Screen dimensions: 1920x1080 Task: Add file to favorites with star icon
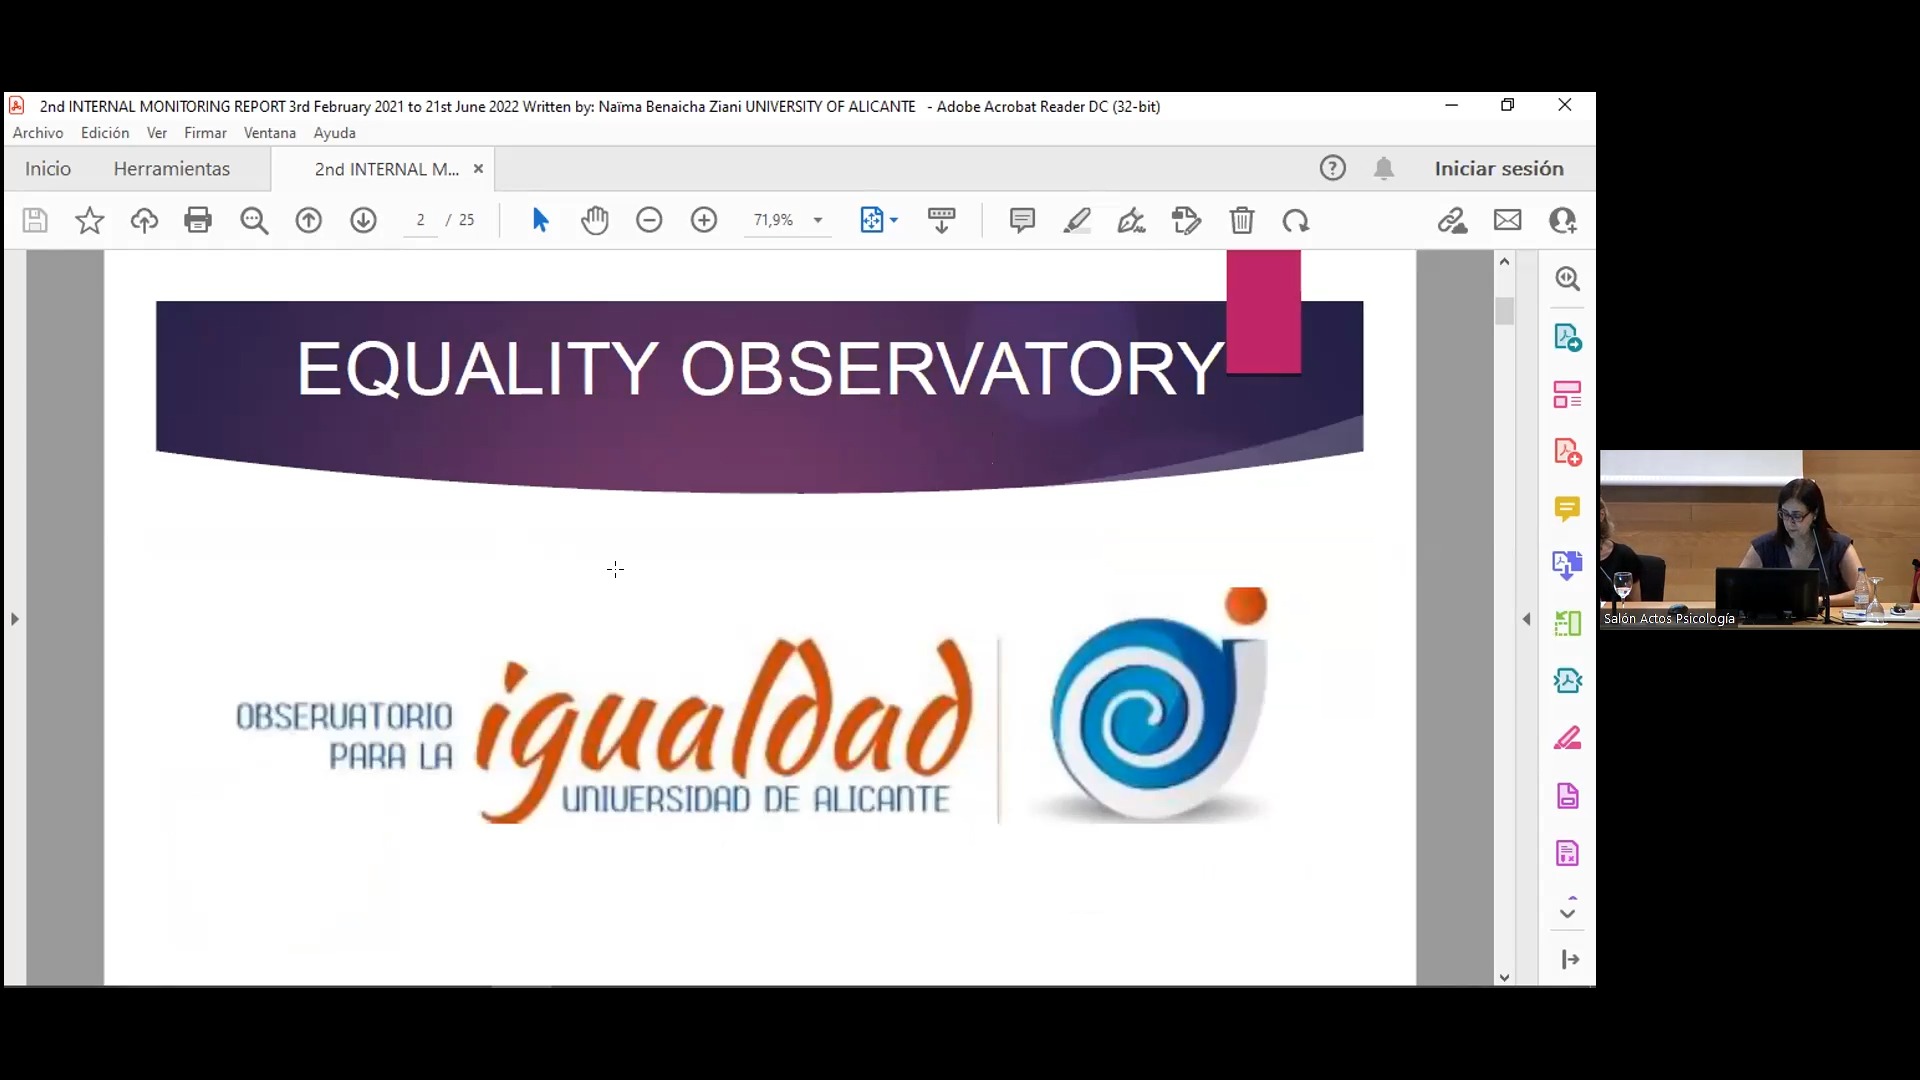90,220
